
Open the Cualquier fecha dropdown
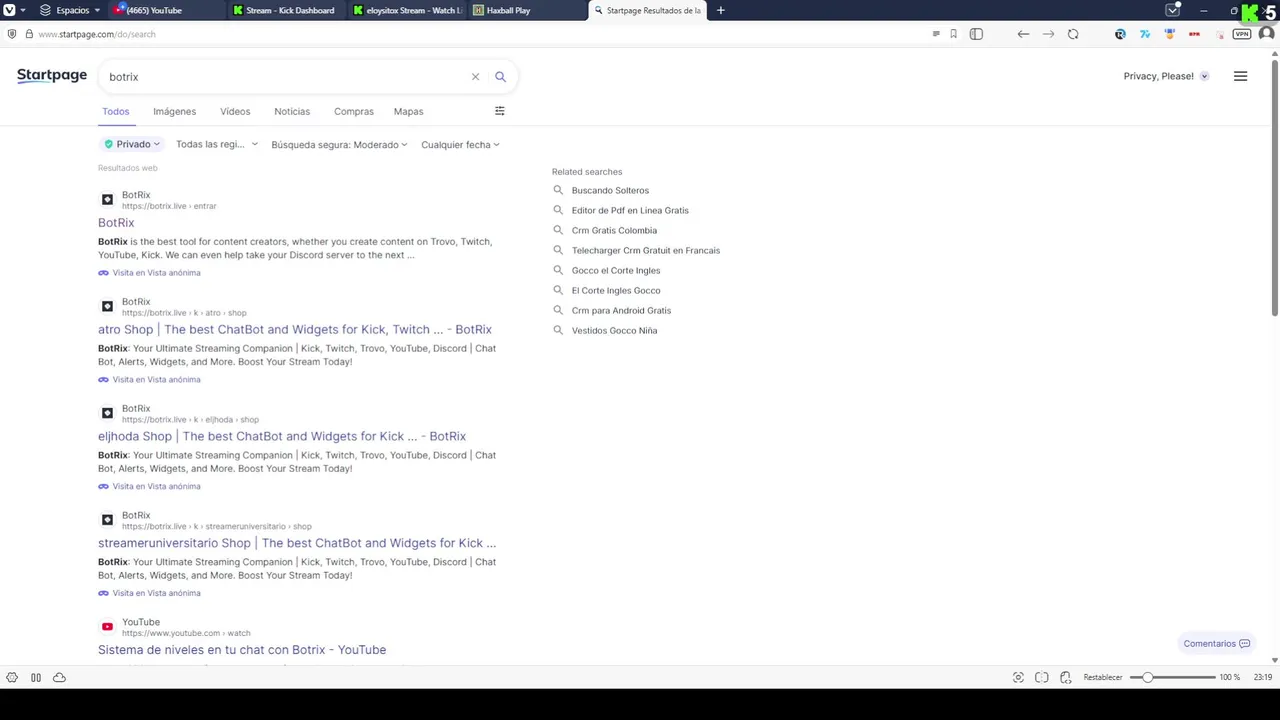coord(460,144)
